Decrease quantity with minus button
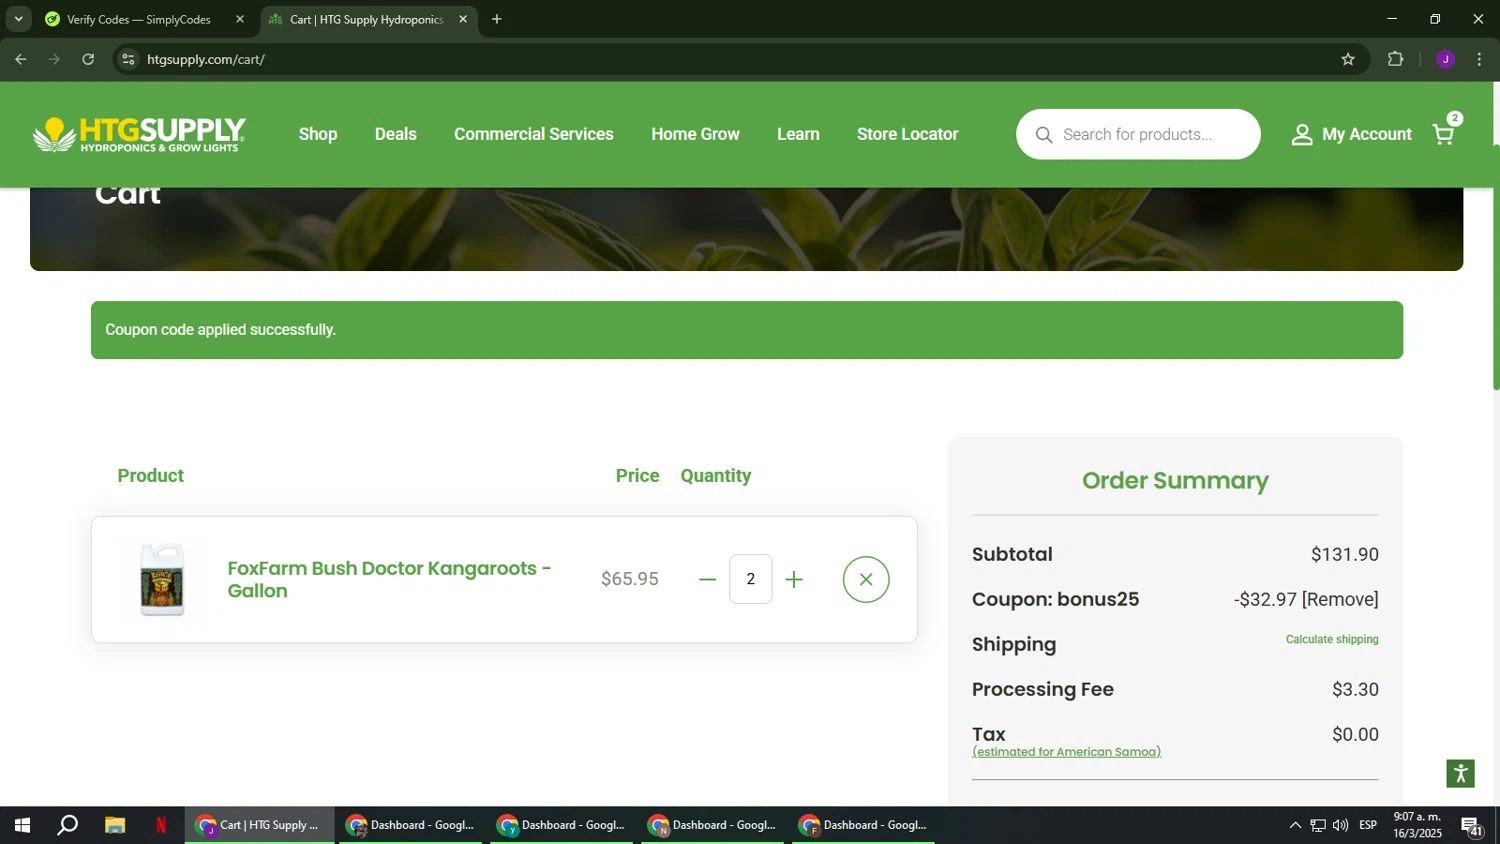Screen dimensions: 1500x844 coord(708,580)
